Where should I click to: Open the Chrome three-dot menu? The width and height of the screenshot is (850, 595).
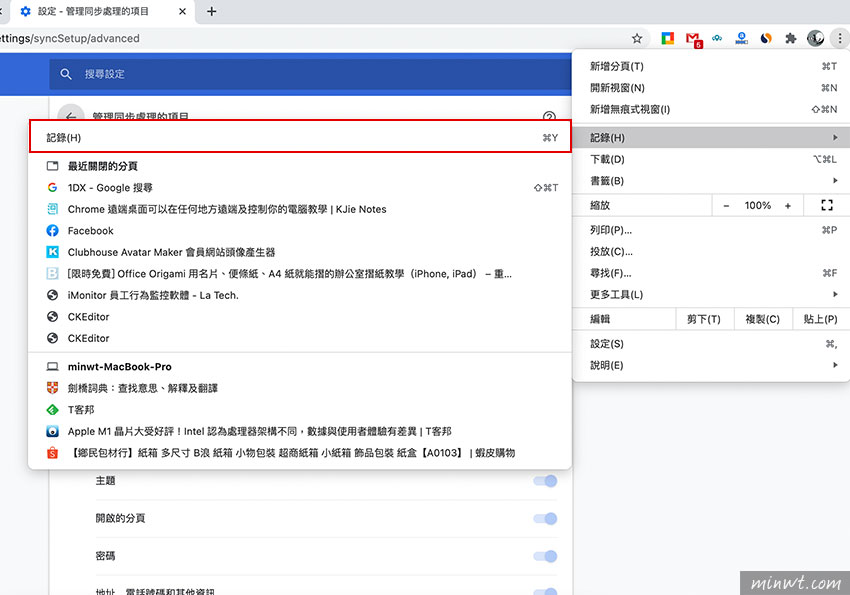pos(840,38)
